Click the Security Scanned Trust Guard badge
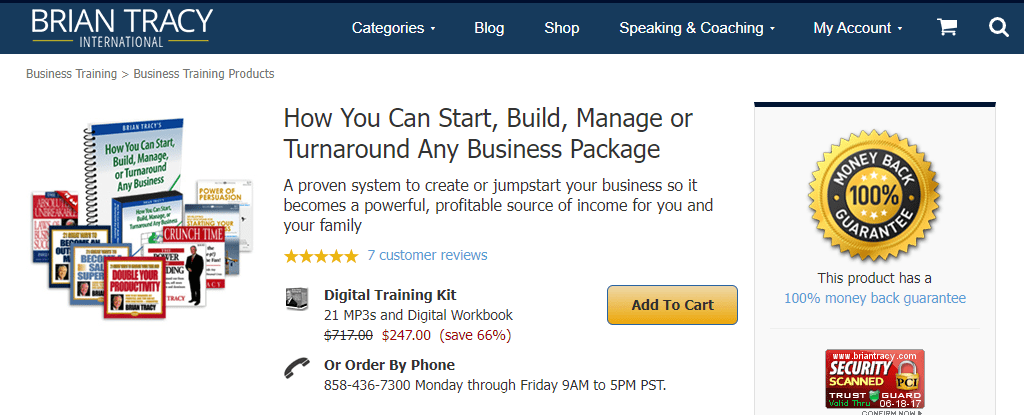This screenshot has height=415, width=1024. click(x=874, y=380)
